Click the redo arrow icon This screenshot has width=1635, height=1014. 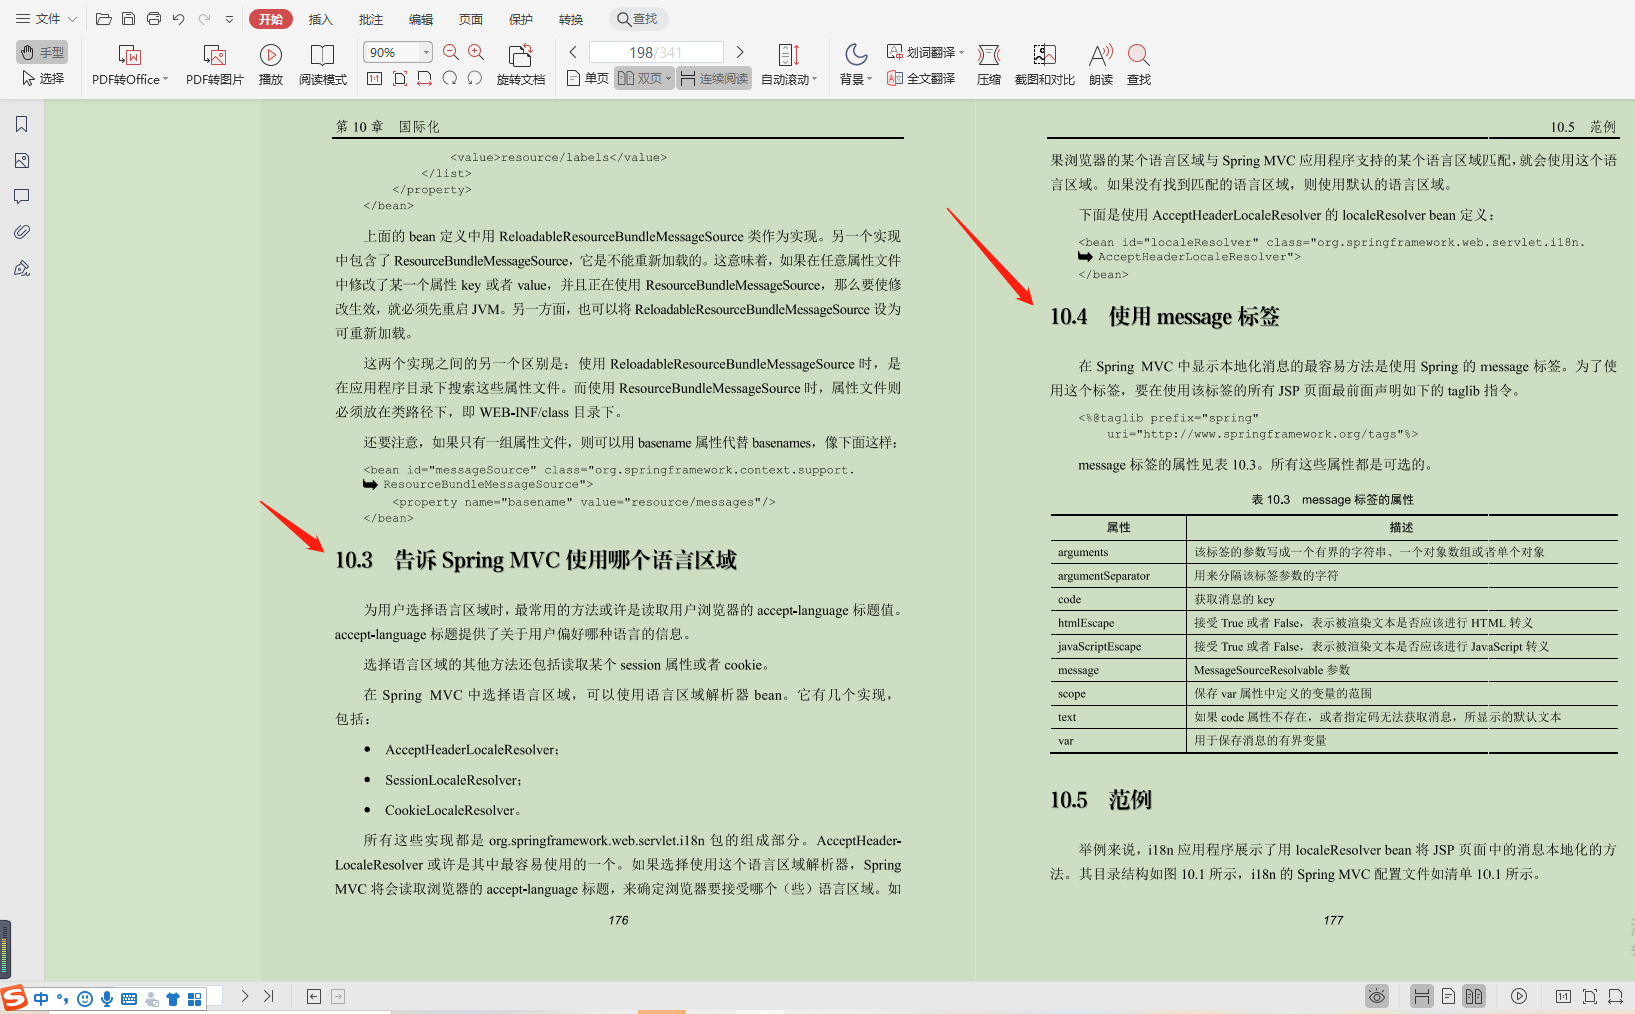[x=204, y=19]
